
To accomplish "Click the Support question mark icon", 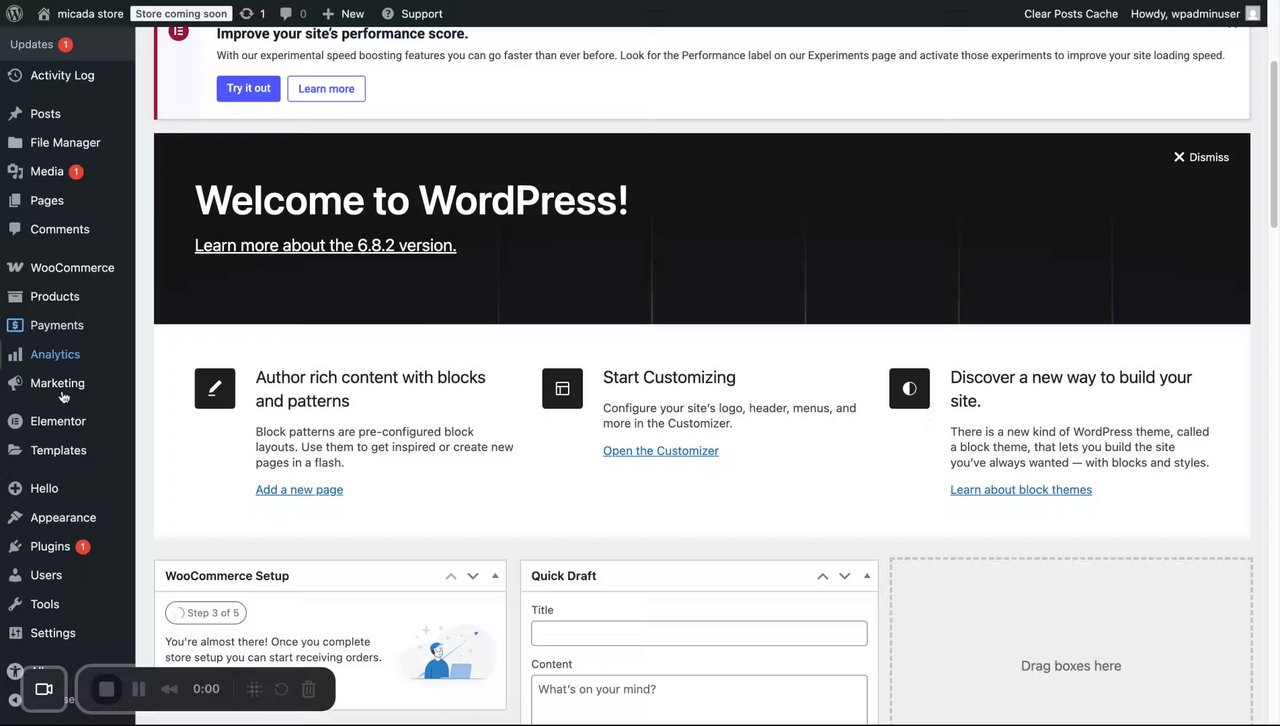I will (x=388, y=14).
